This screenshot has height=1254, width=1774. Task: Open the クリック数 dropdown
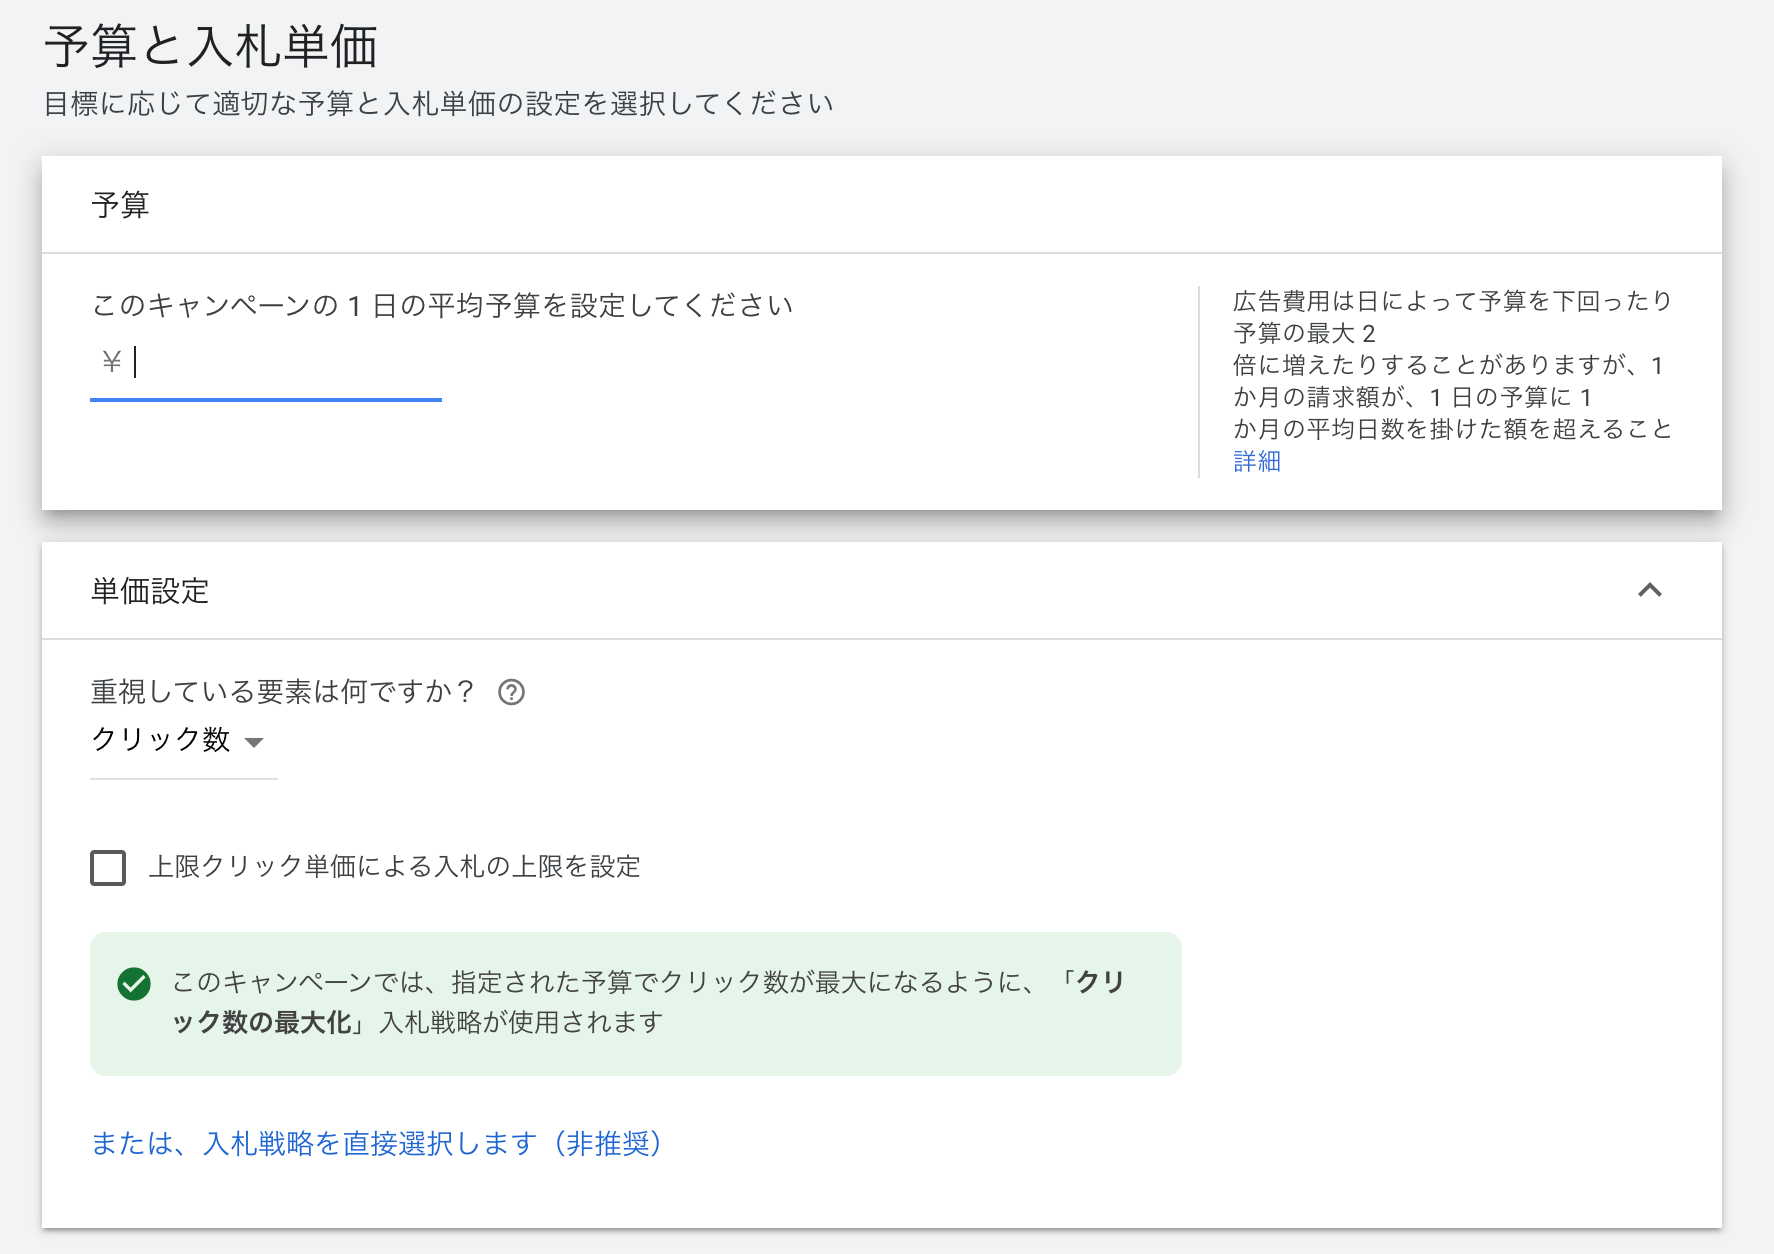tap(183, 741)
